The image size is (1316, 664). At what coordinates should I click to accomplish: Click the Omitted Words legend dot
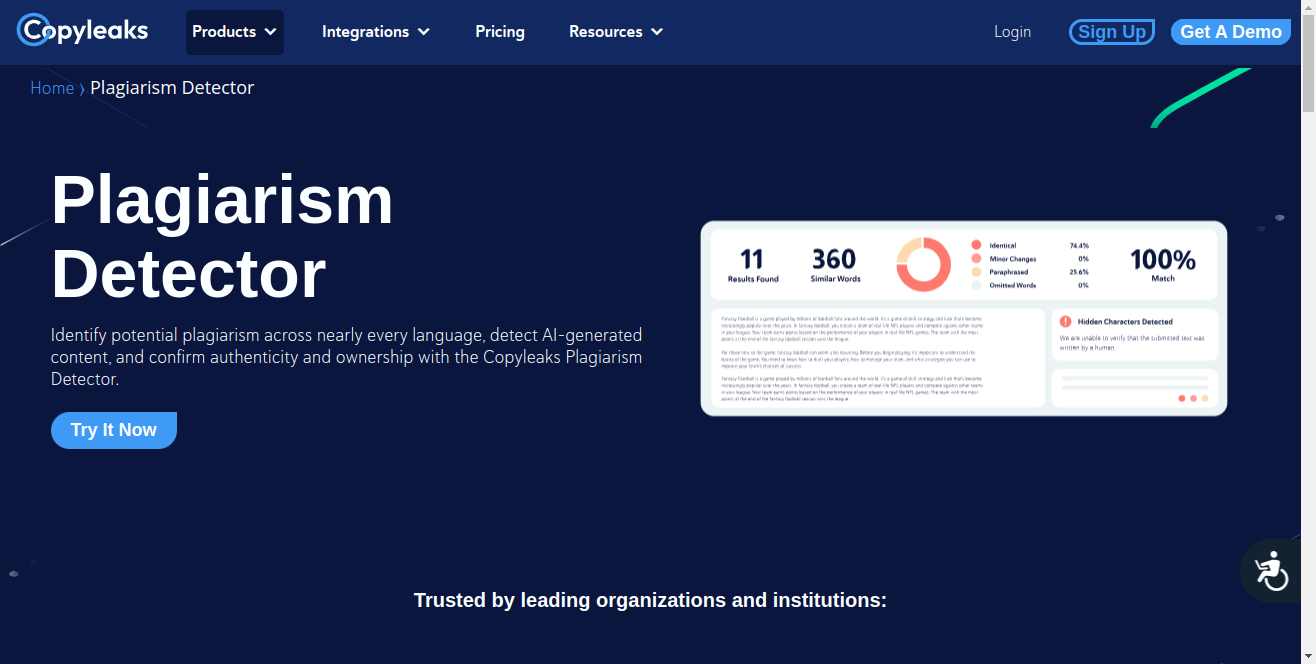coord(976,285)
